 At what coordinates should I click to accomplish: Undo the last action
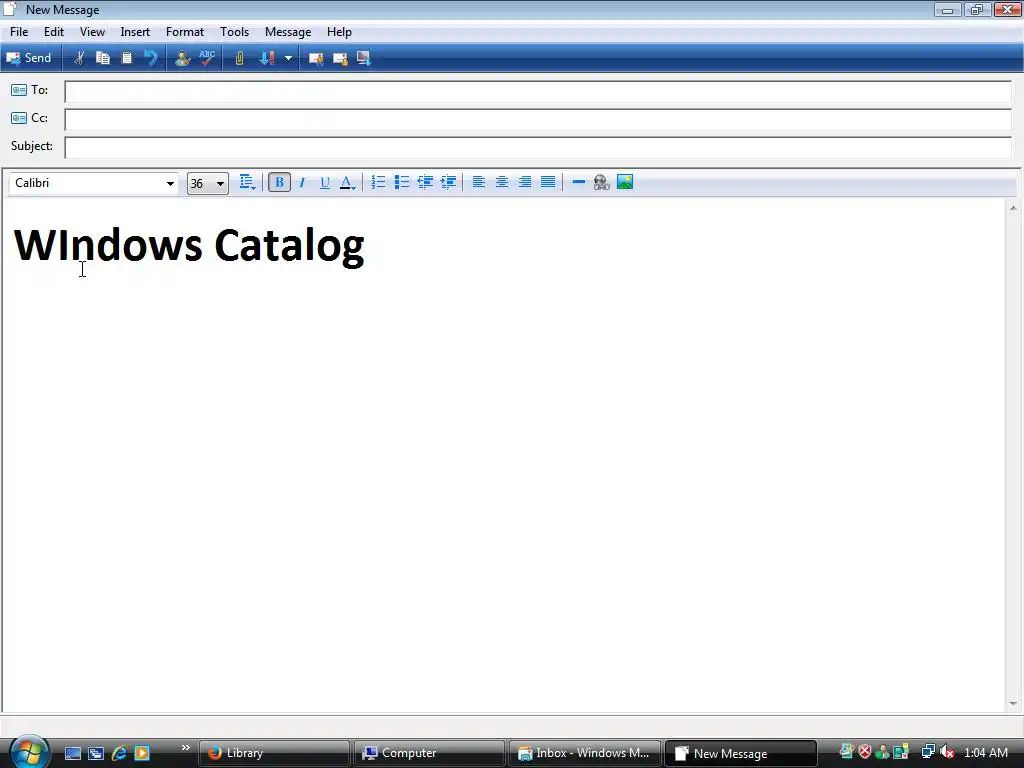pos(151,58)
